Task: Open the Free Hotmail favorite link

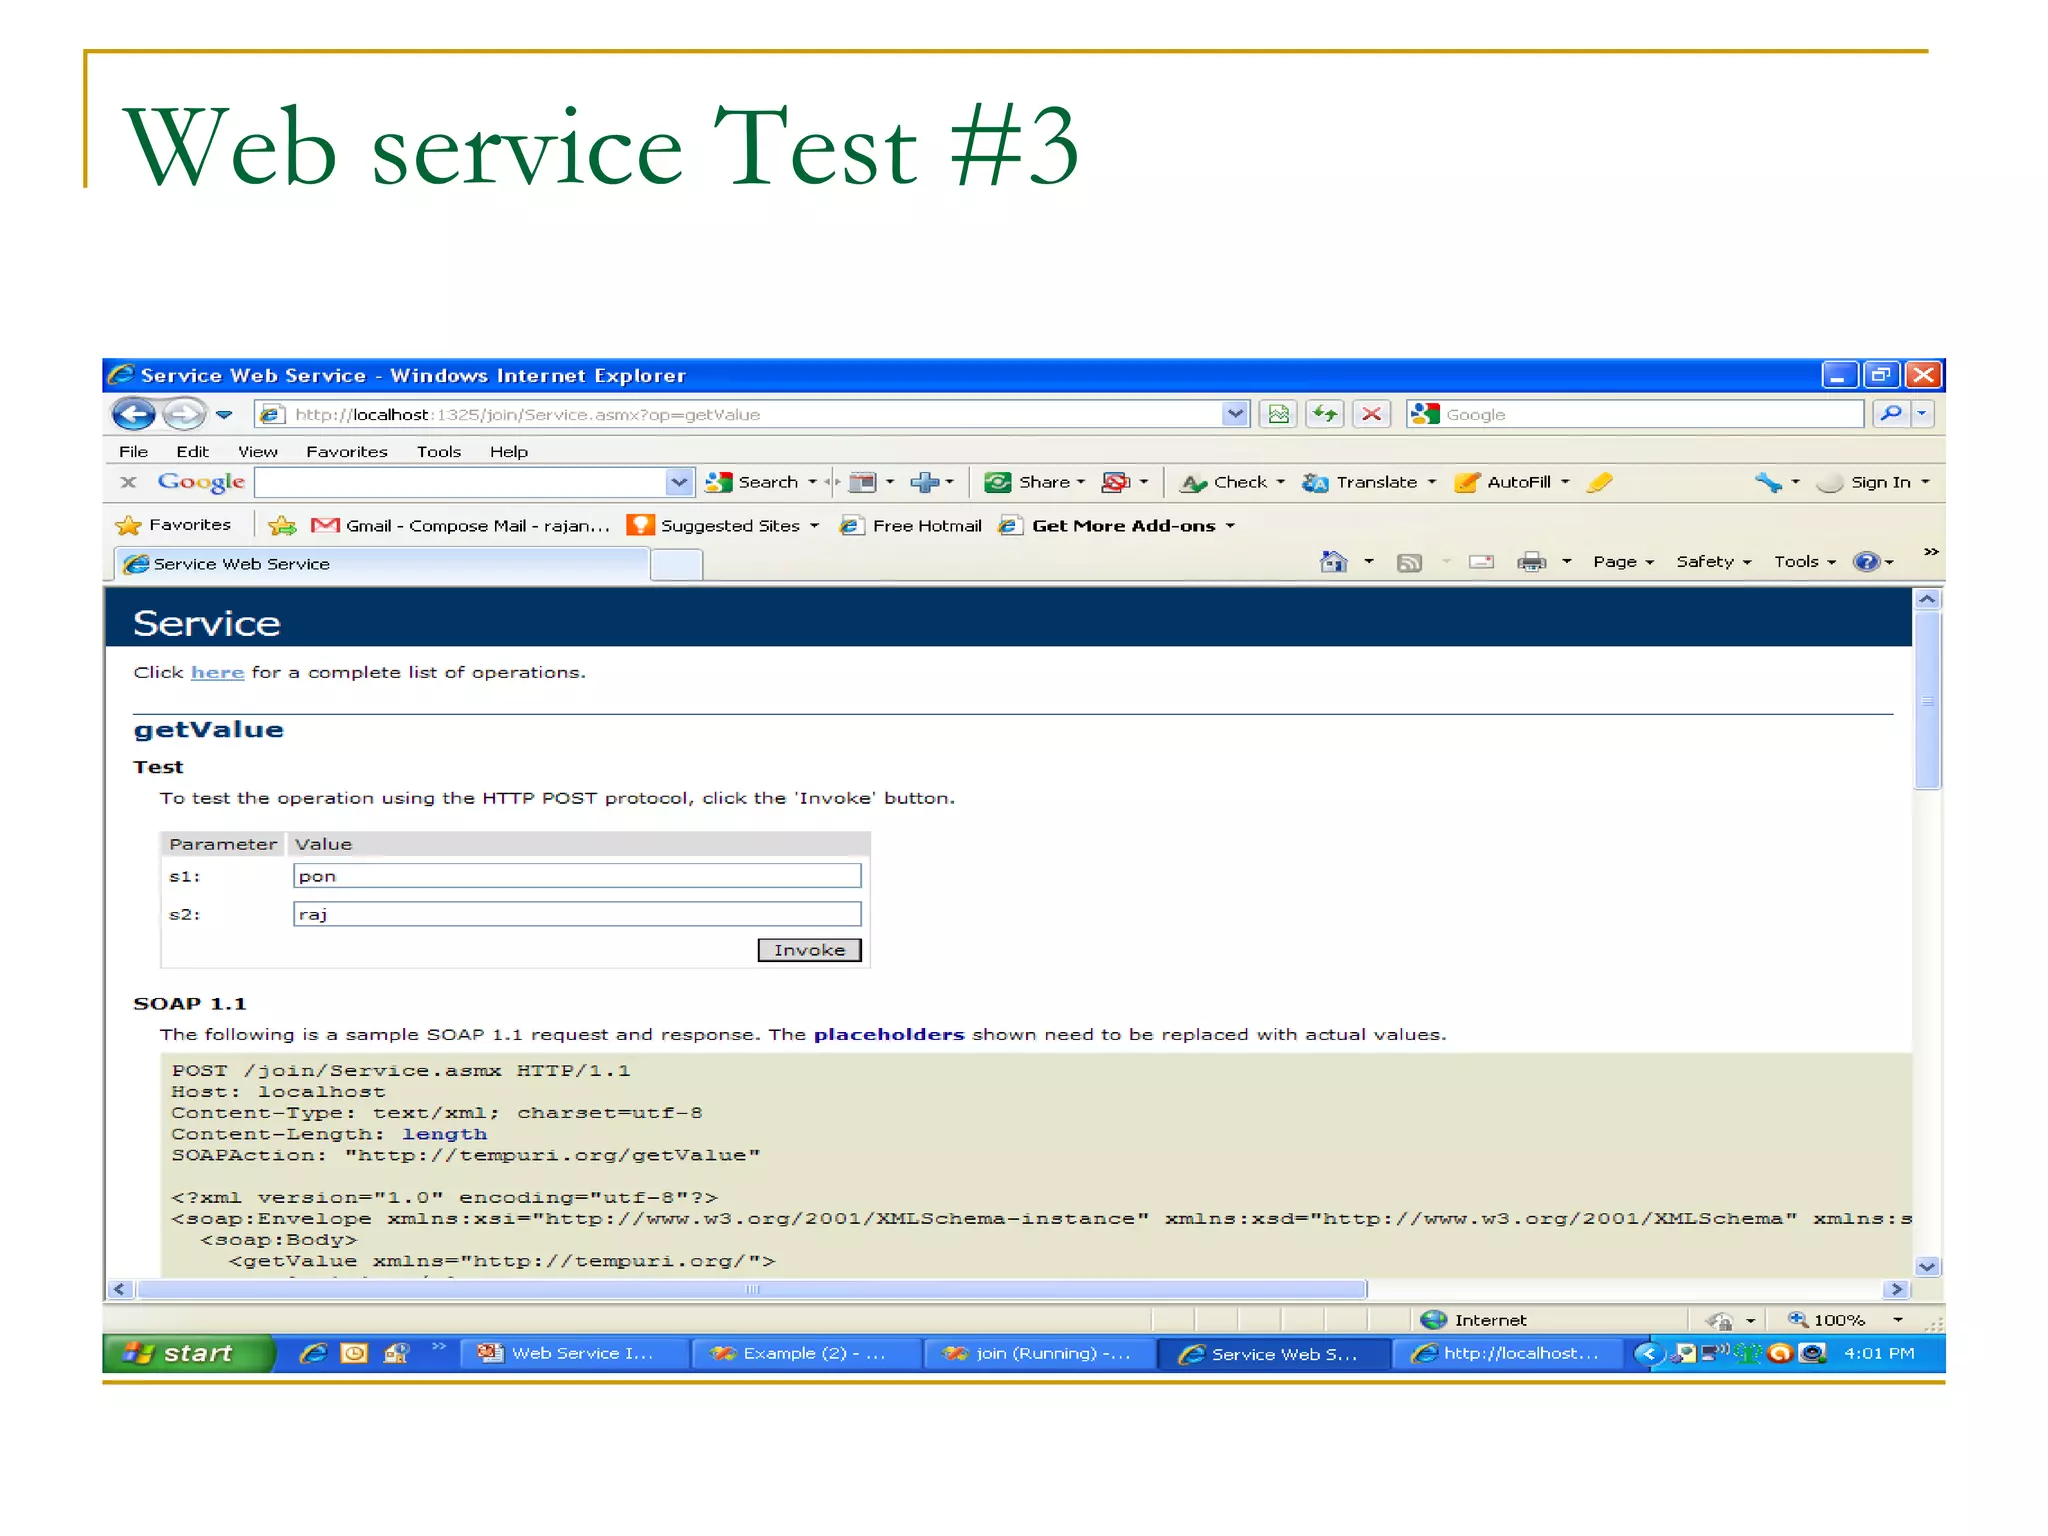Action: click(x=911, y=526)
